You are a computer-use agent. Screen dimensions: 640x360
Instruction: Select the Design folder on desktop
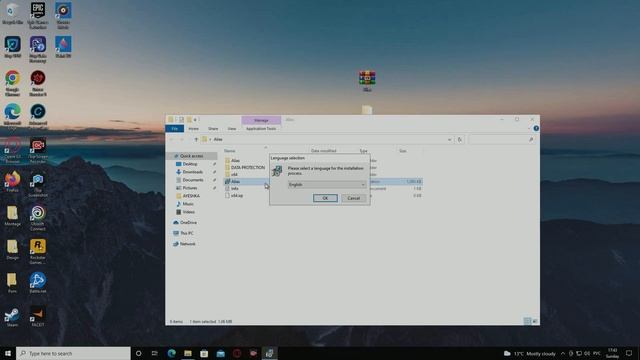(x=12, y=249)
